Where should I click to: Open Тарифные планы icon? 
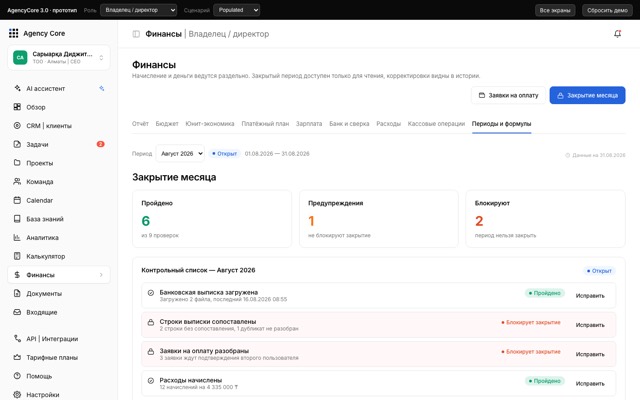[x=17, y=358]
